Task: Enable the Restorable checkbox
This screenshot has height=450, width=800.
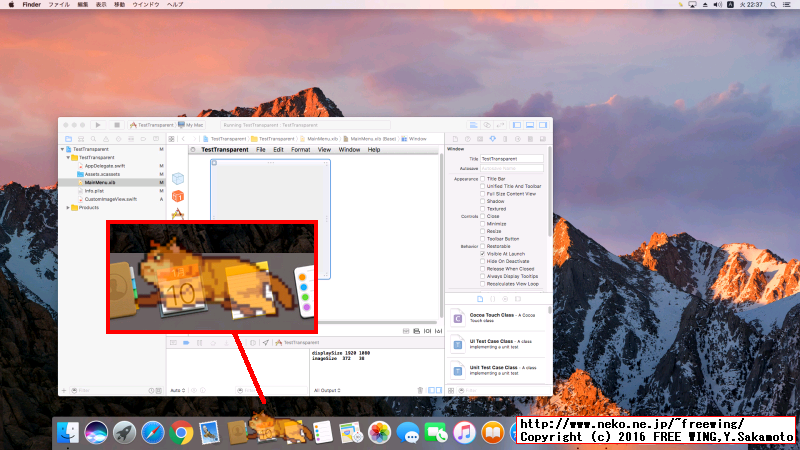Action: [482, 246]
